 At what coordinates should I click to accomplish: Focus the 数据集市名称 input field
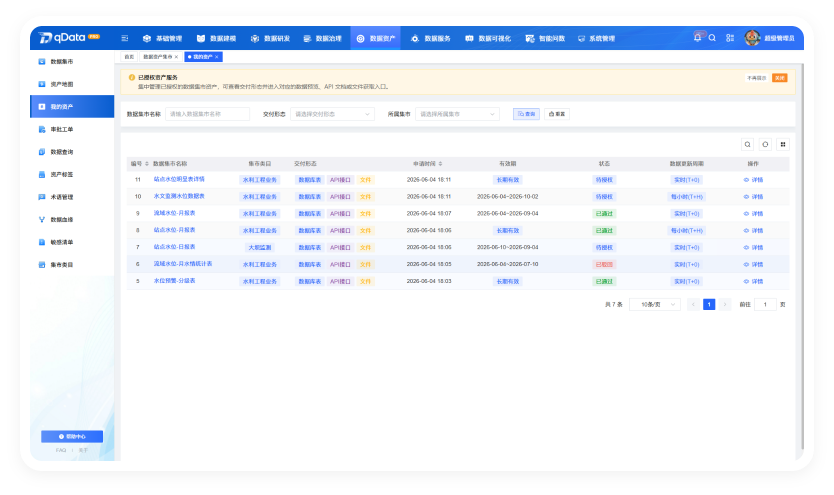click(207, 114)
